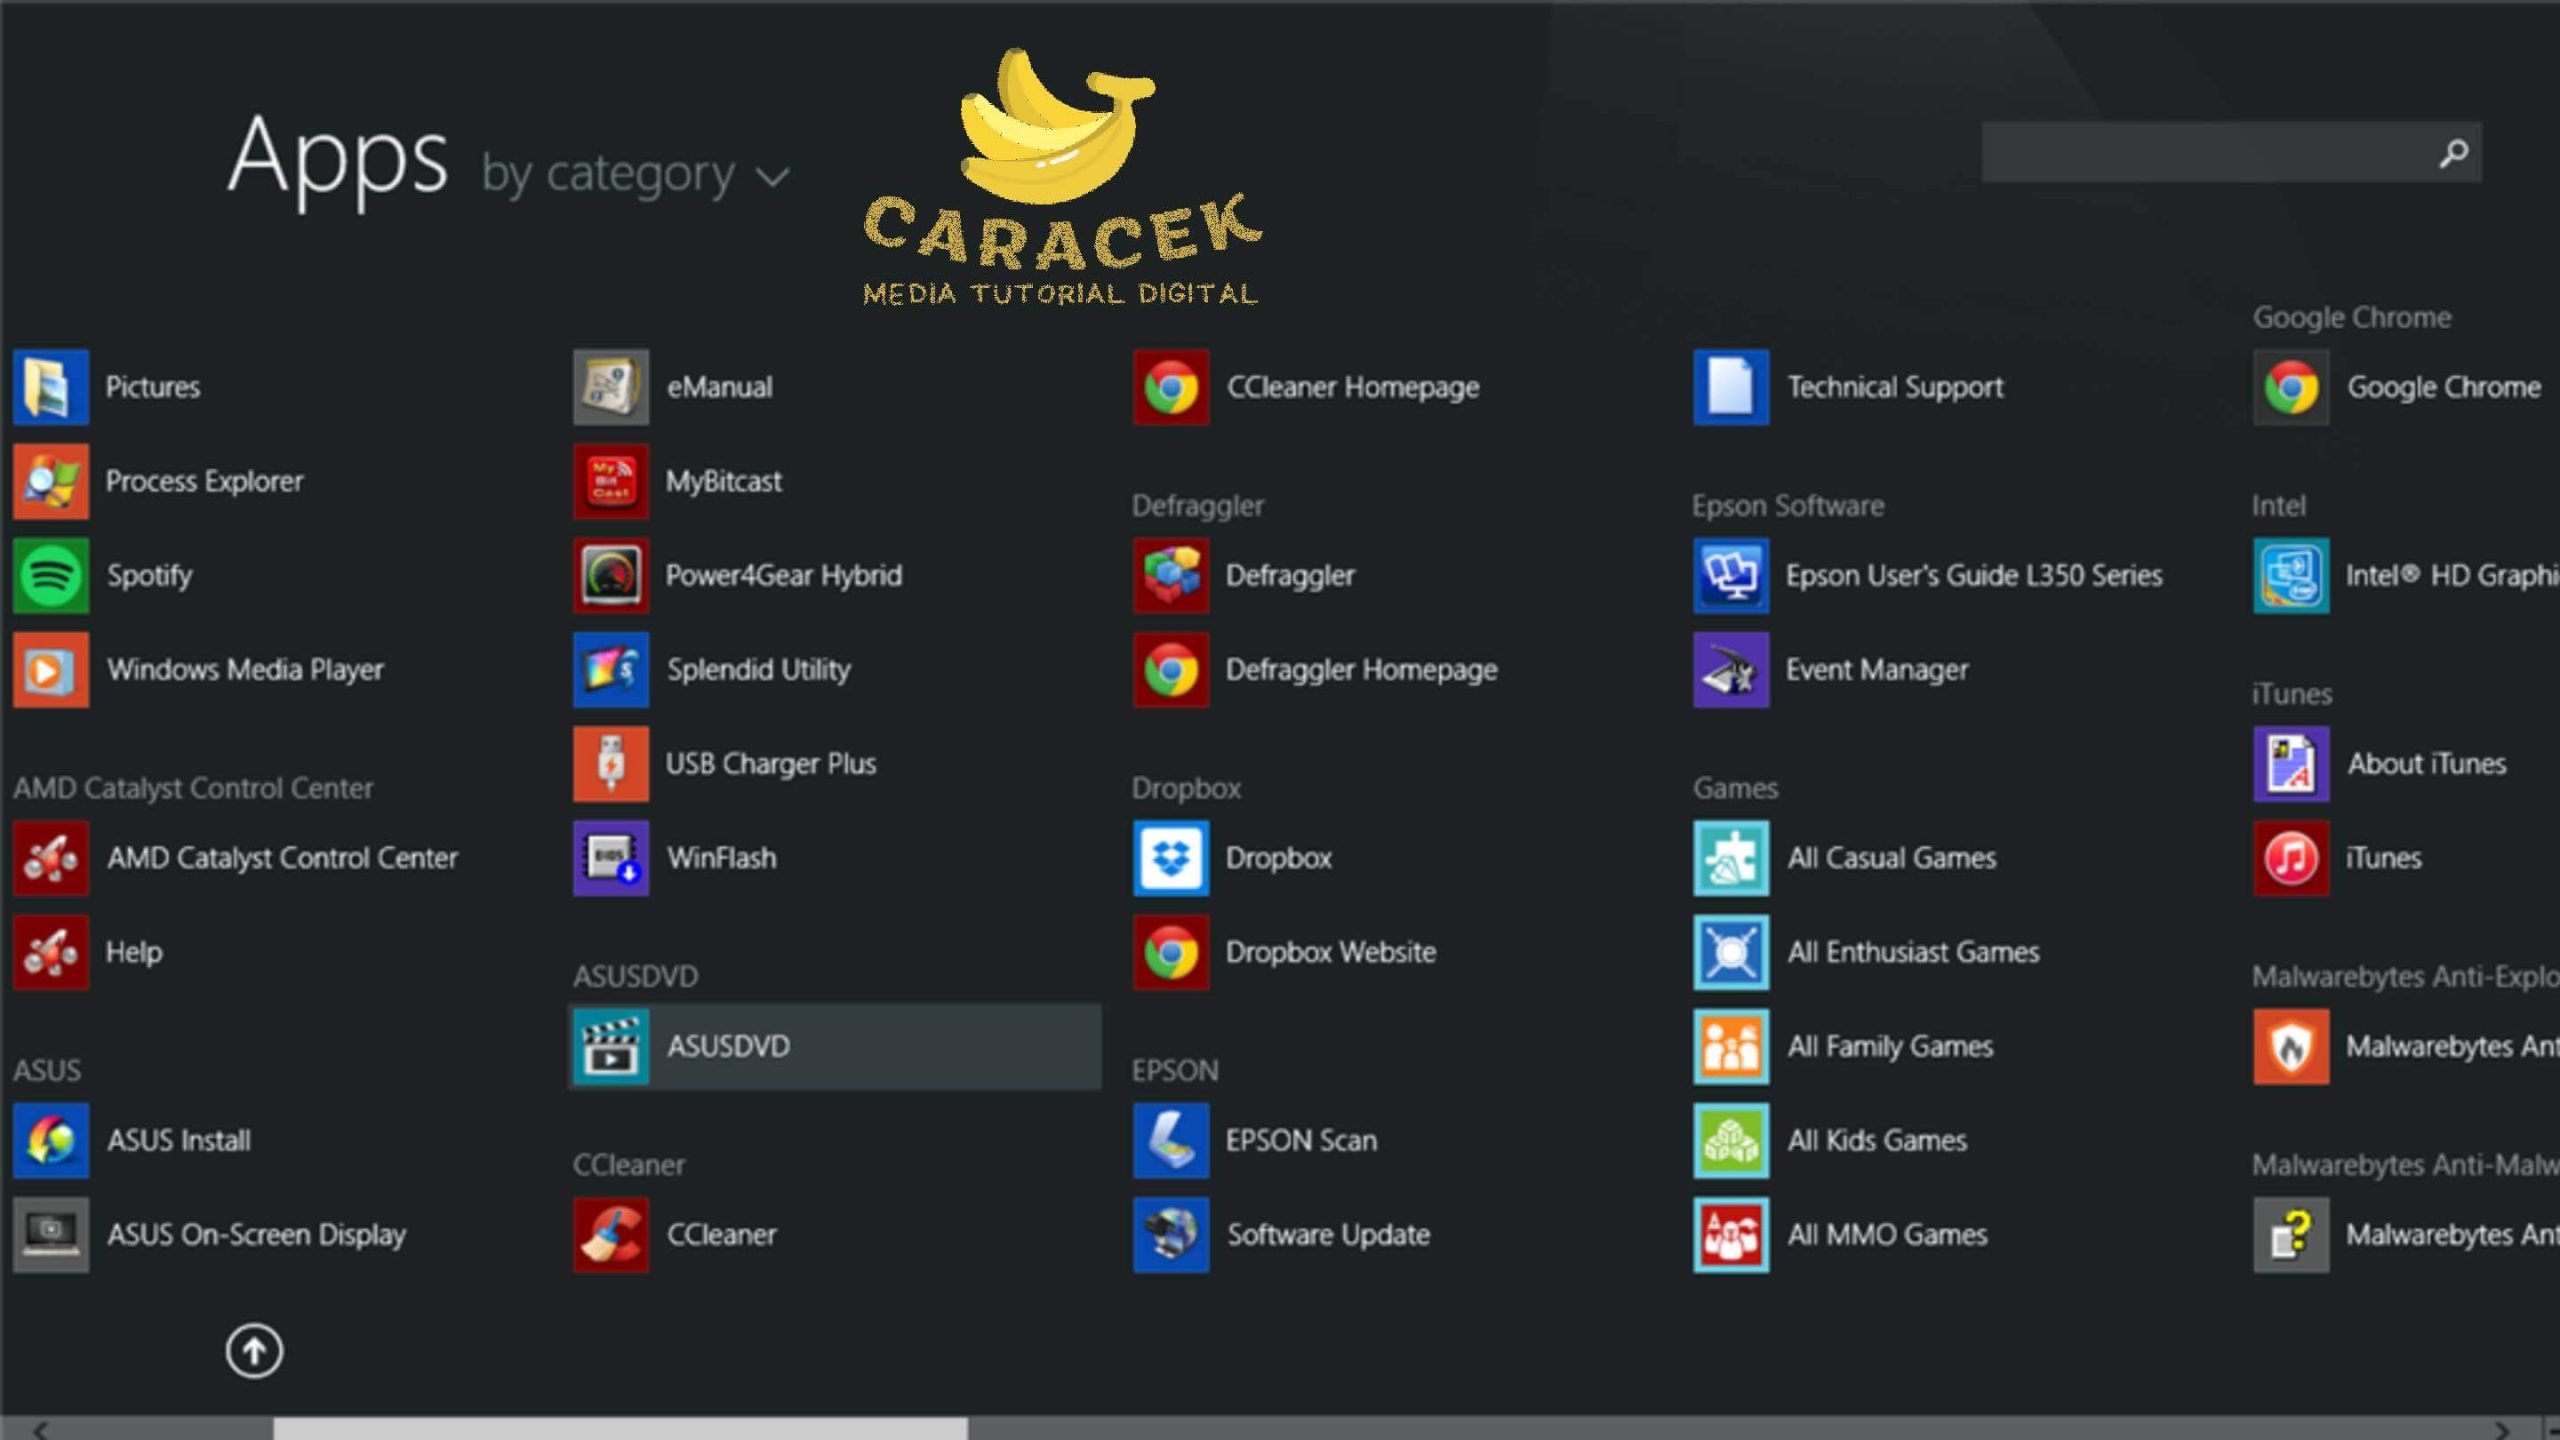Open Power4Gear Hybrid icon
This screenshot has height=1440, width=2560.
(x=611, y=575)
